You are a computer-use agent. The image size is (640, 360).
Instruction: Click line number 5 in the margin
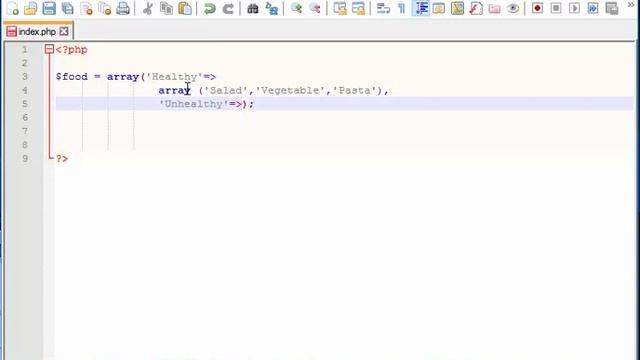click(x=24, y=104)
